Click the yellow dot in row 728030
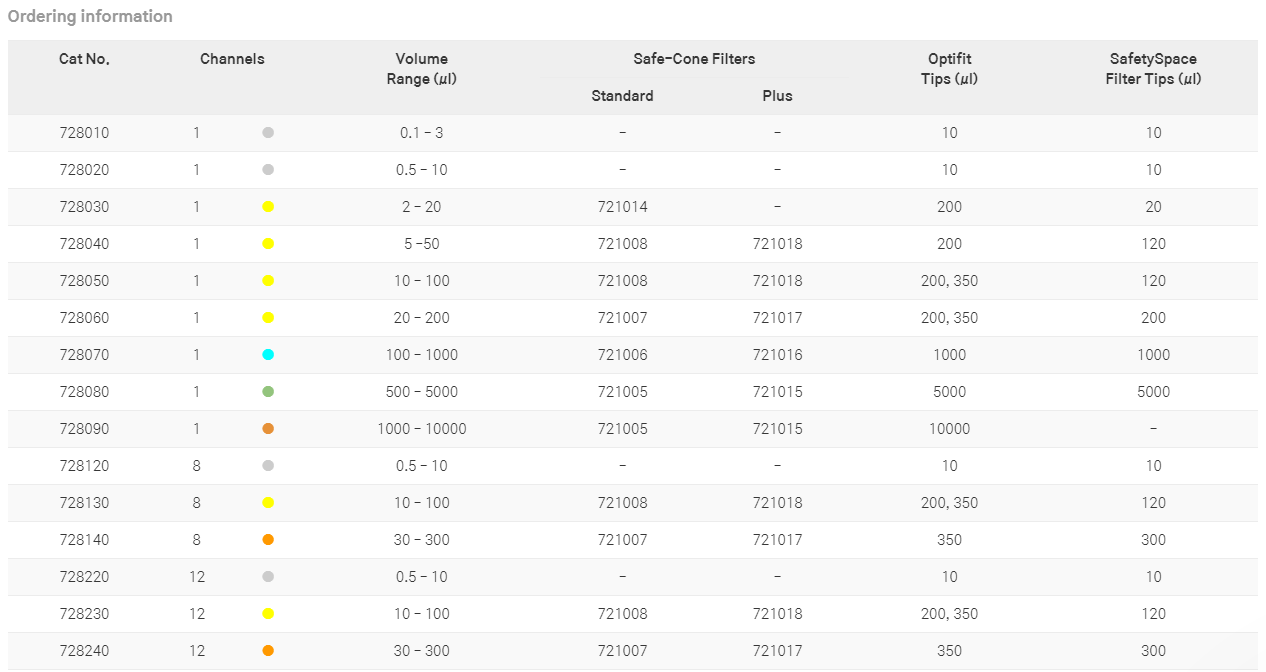This screenshot has height=672, width=1266. point(268,206)
